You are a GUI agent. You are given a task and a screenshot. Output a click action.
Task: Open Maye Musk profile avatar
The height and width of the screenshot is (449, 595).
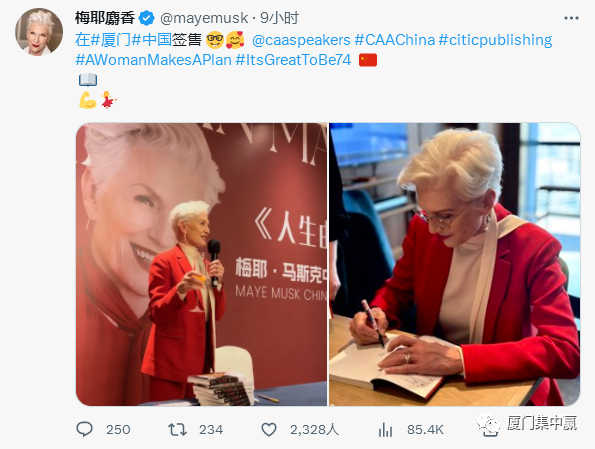[39, 32]
